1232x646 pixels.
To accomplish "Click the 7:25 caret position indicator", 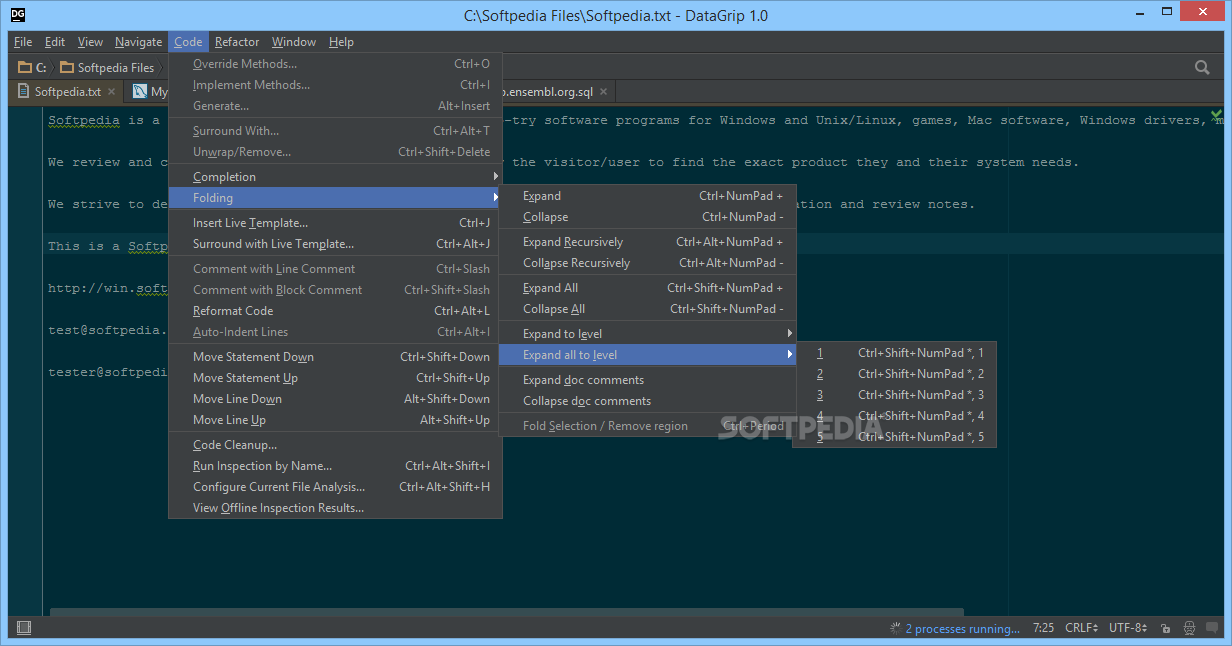I will tap(1043, 629).
